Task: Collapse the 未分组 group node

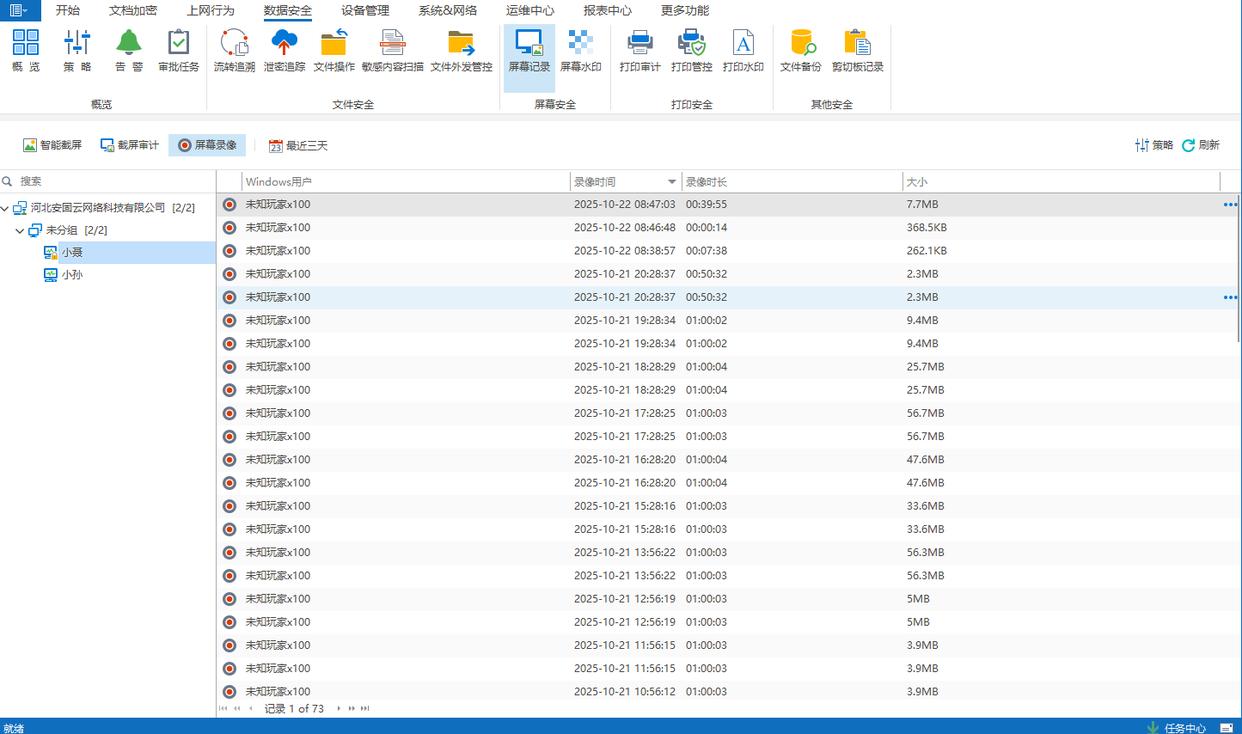Action: pos(20,231)
